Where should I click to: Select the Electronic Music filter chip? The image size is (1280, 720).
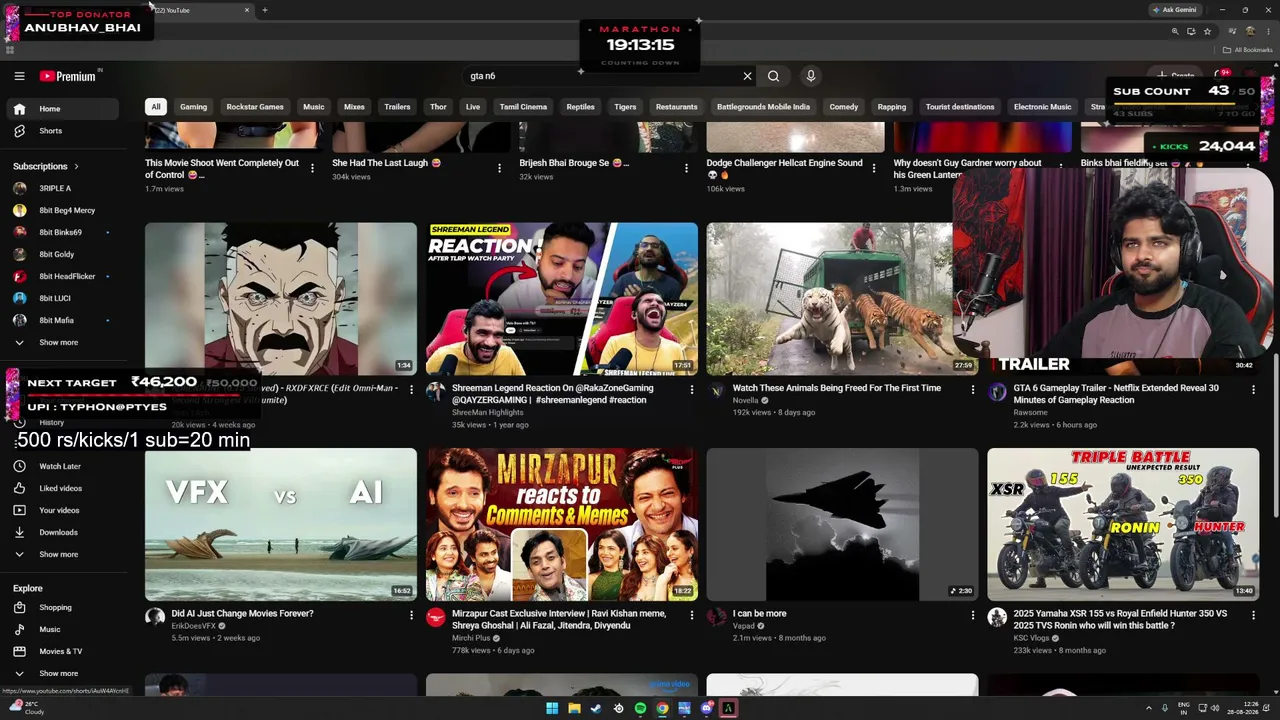coord(1042,107)
